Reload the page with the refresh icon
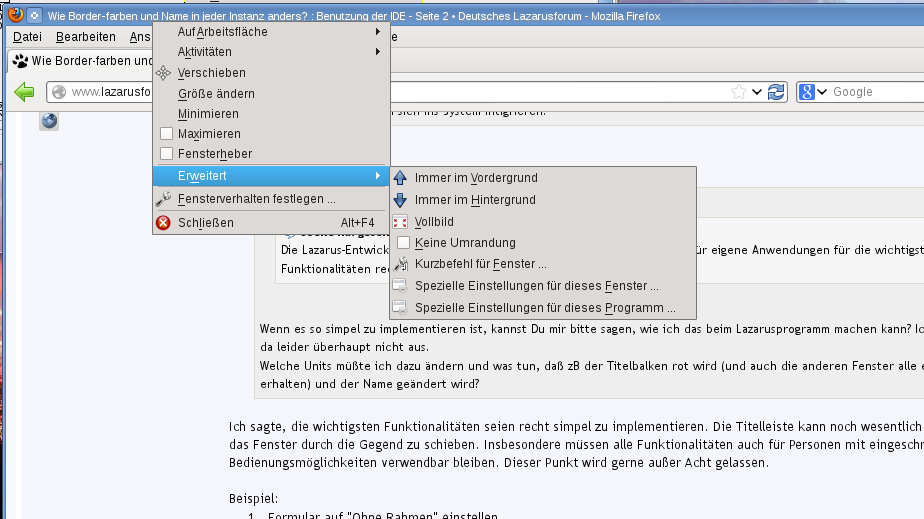The height and width of the screenshot is (519, 924). point(776,92)
